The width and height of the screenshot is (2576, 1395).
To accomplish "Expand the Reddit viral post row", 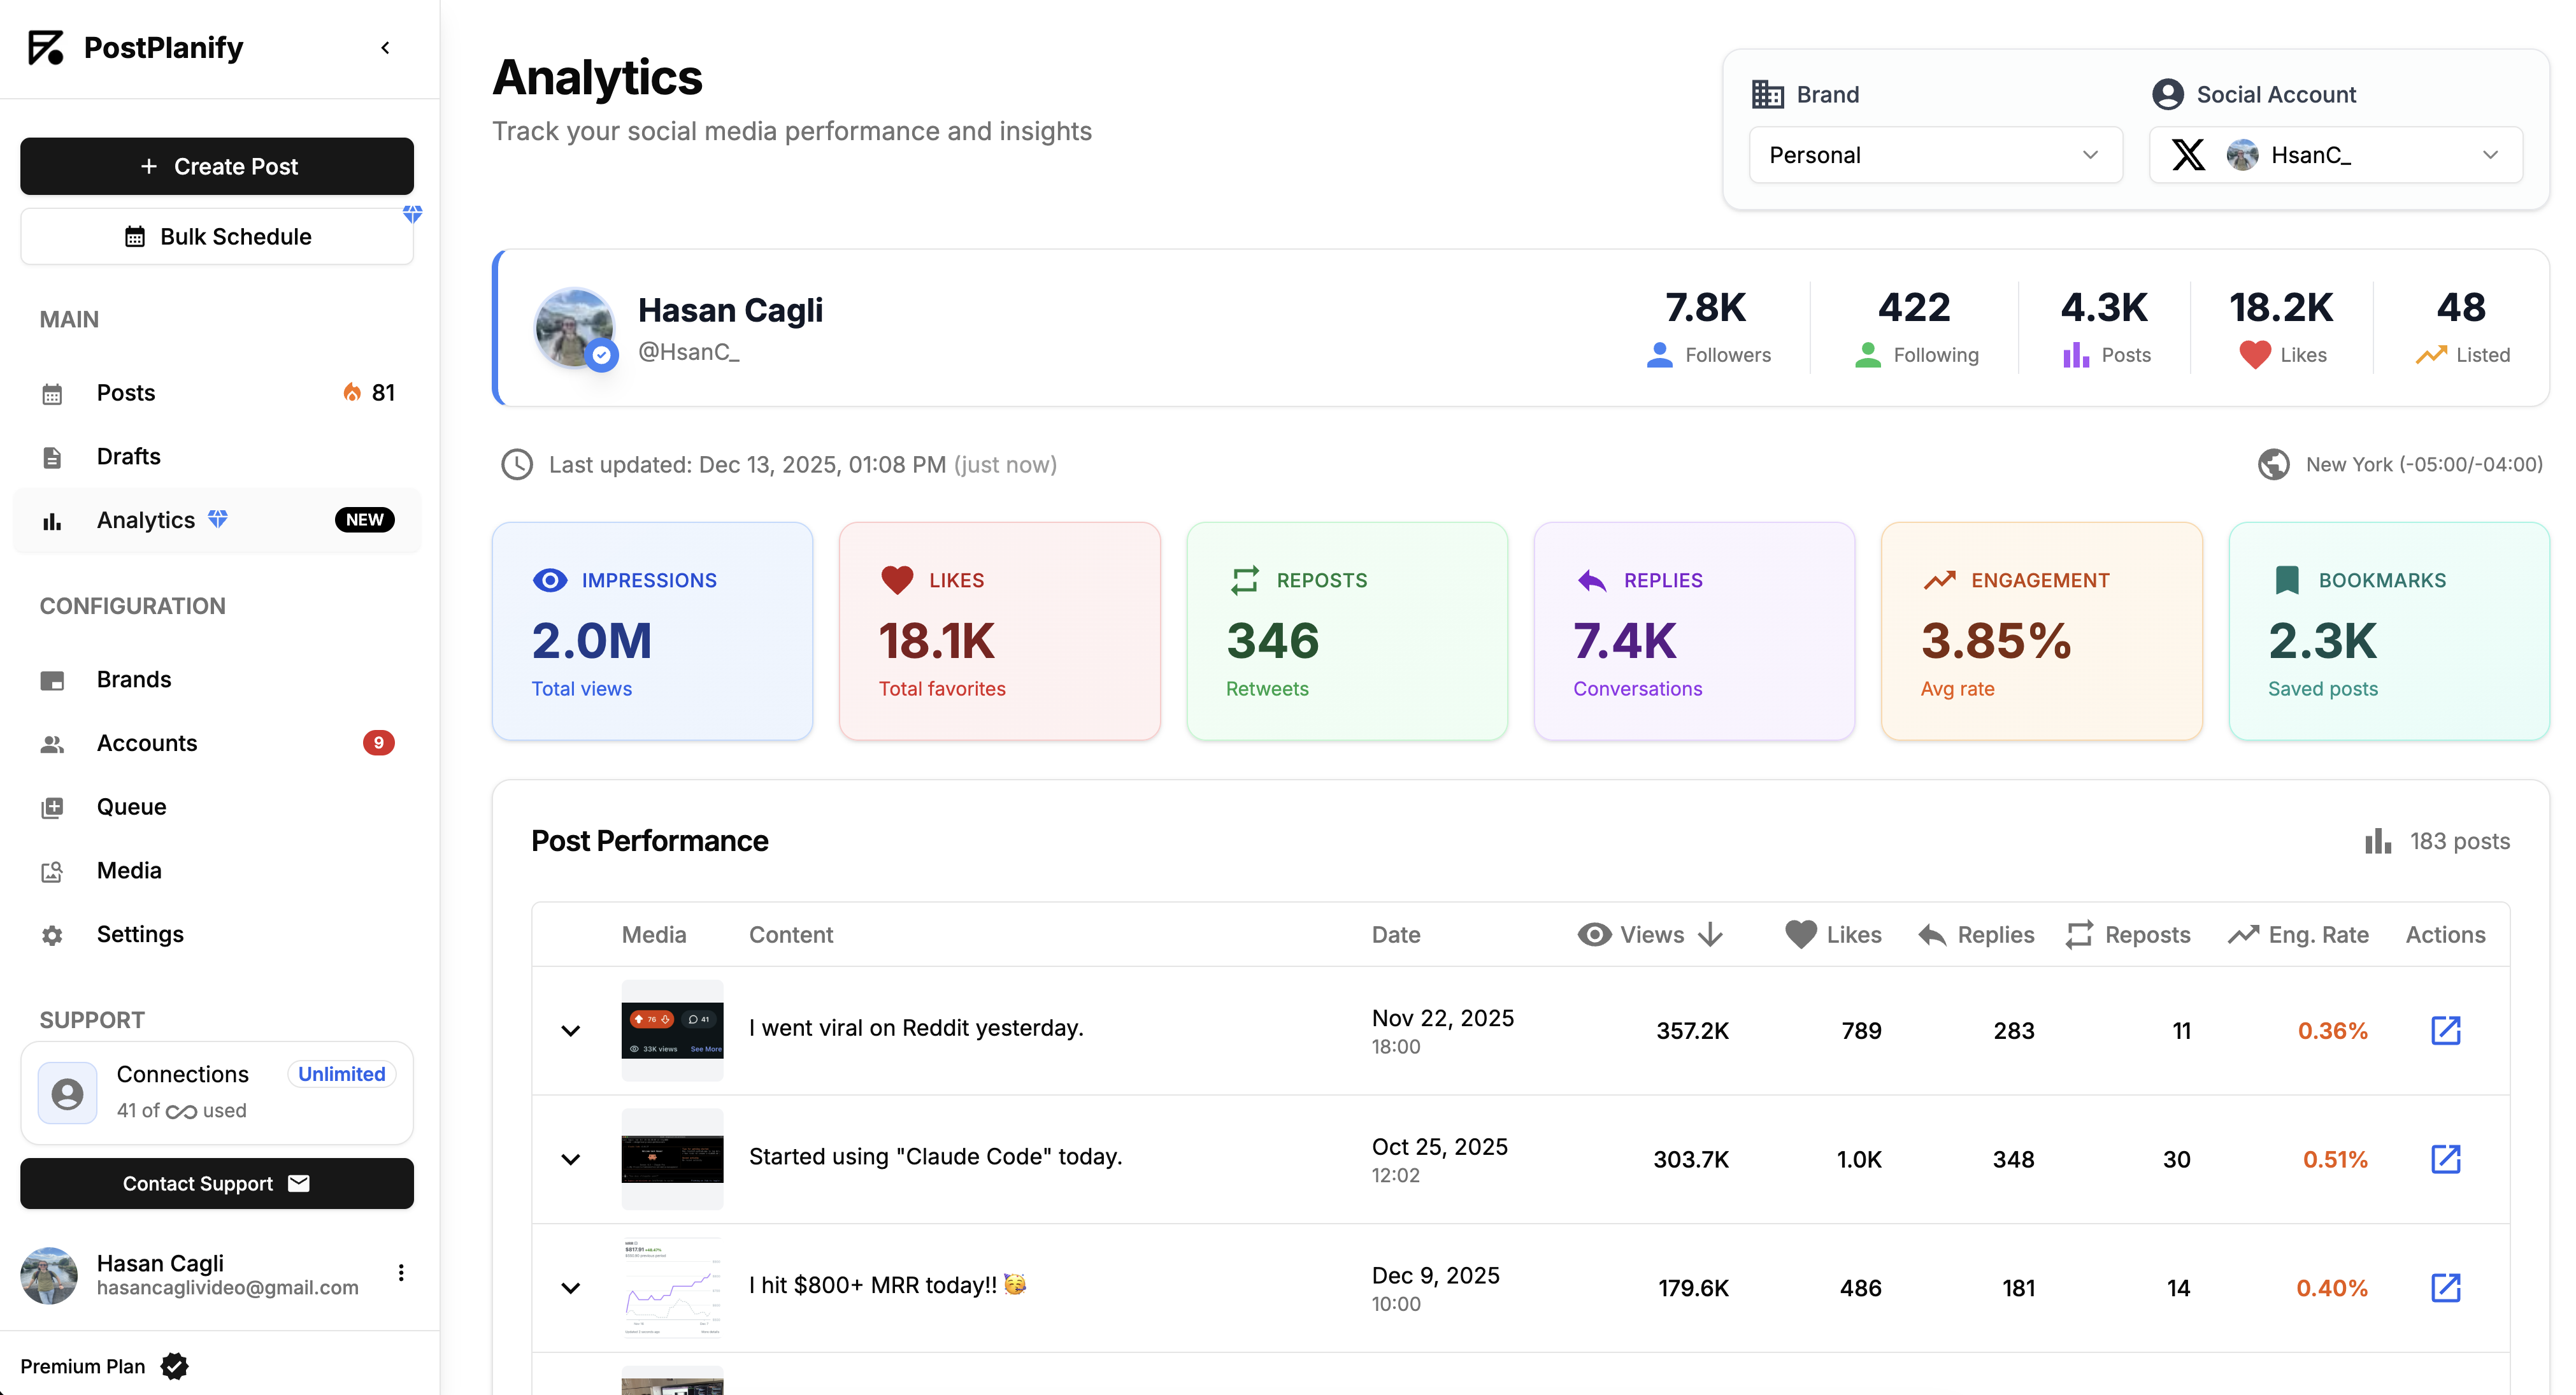I will click(x=571, y=1030).
